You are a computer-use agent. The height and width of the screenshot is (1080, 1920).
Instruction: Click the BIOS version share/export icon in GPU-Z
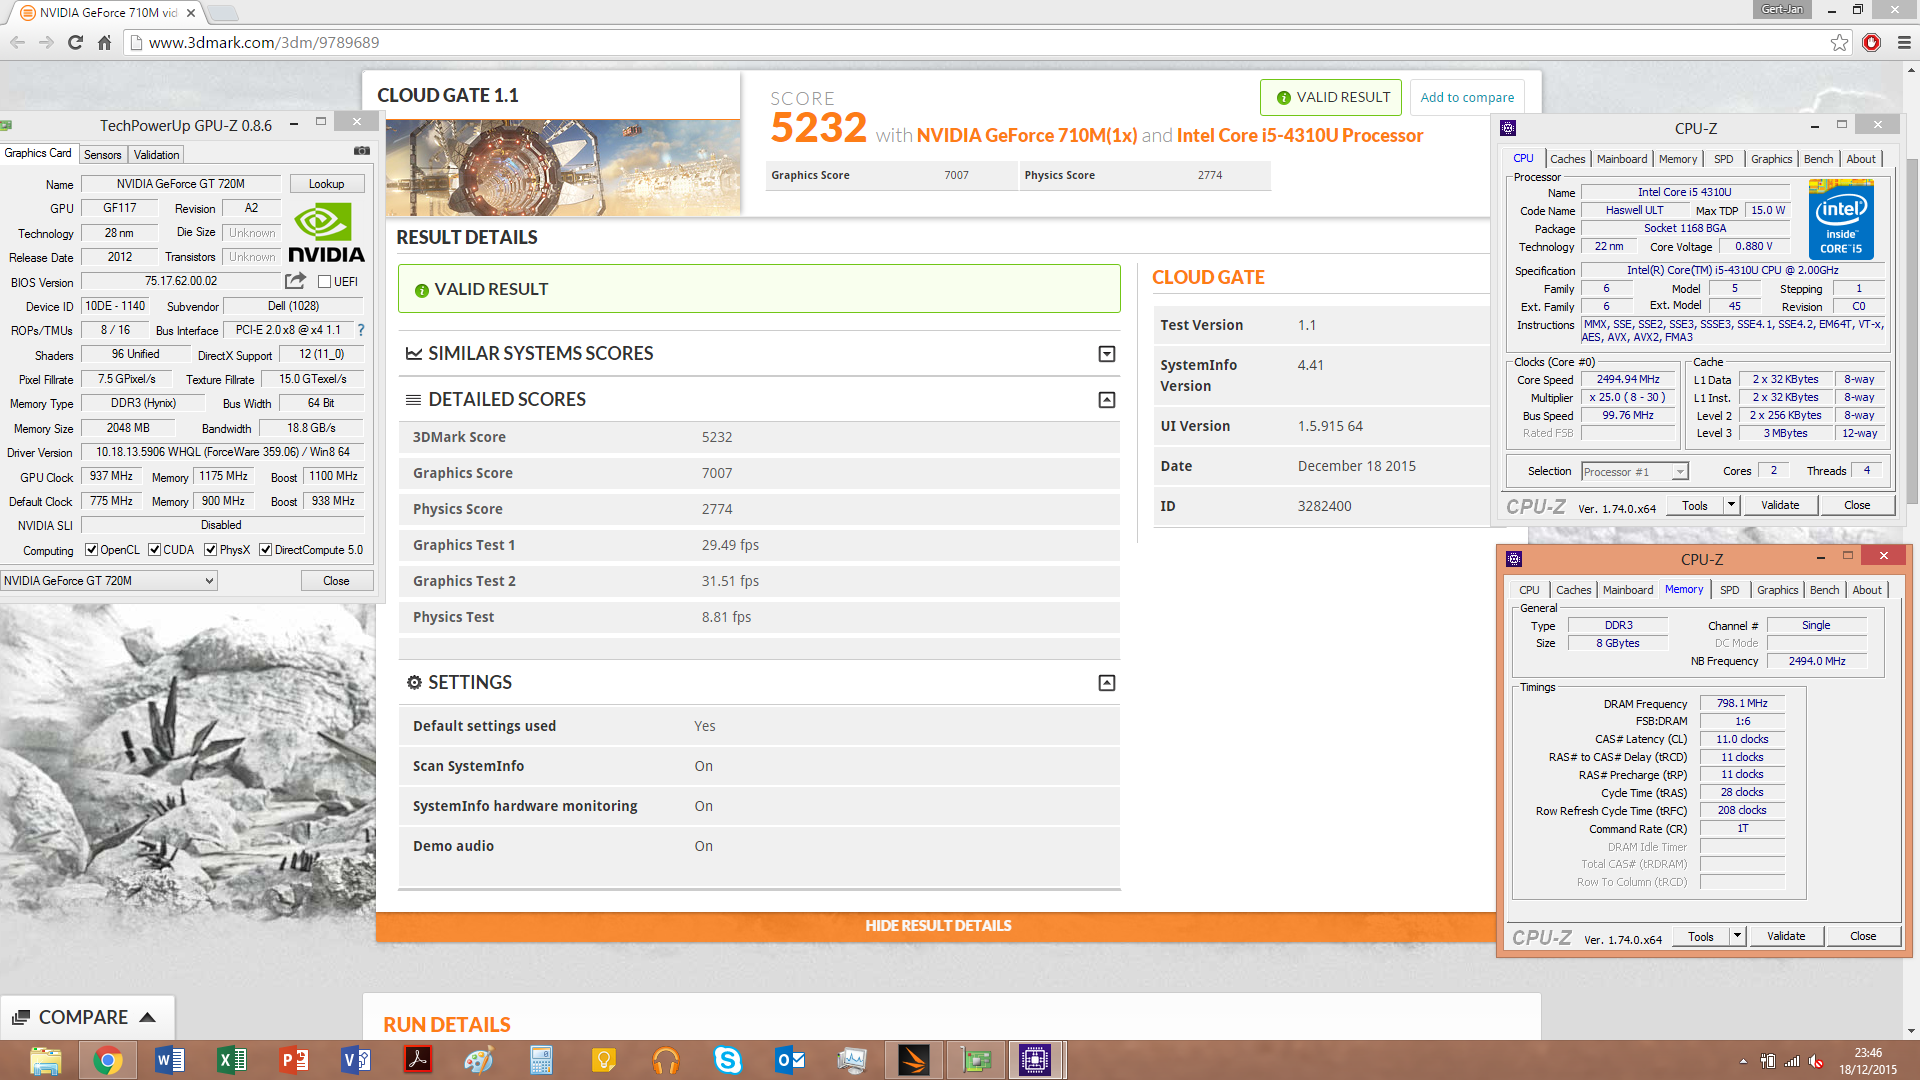click(x=295, y=281)
